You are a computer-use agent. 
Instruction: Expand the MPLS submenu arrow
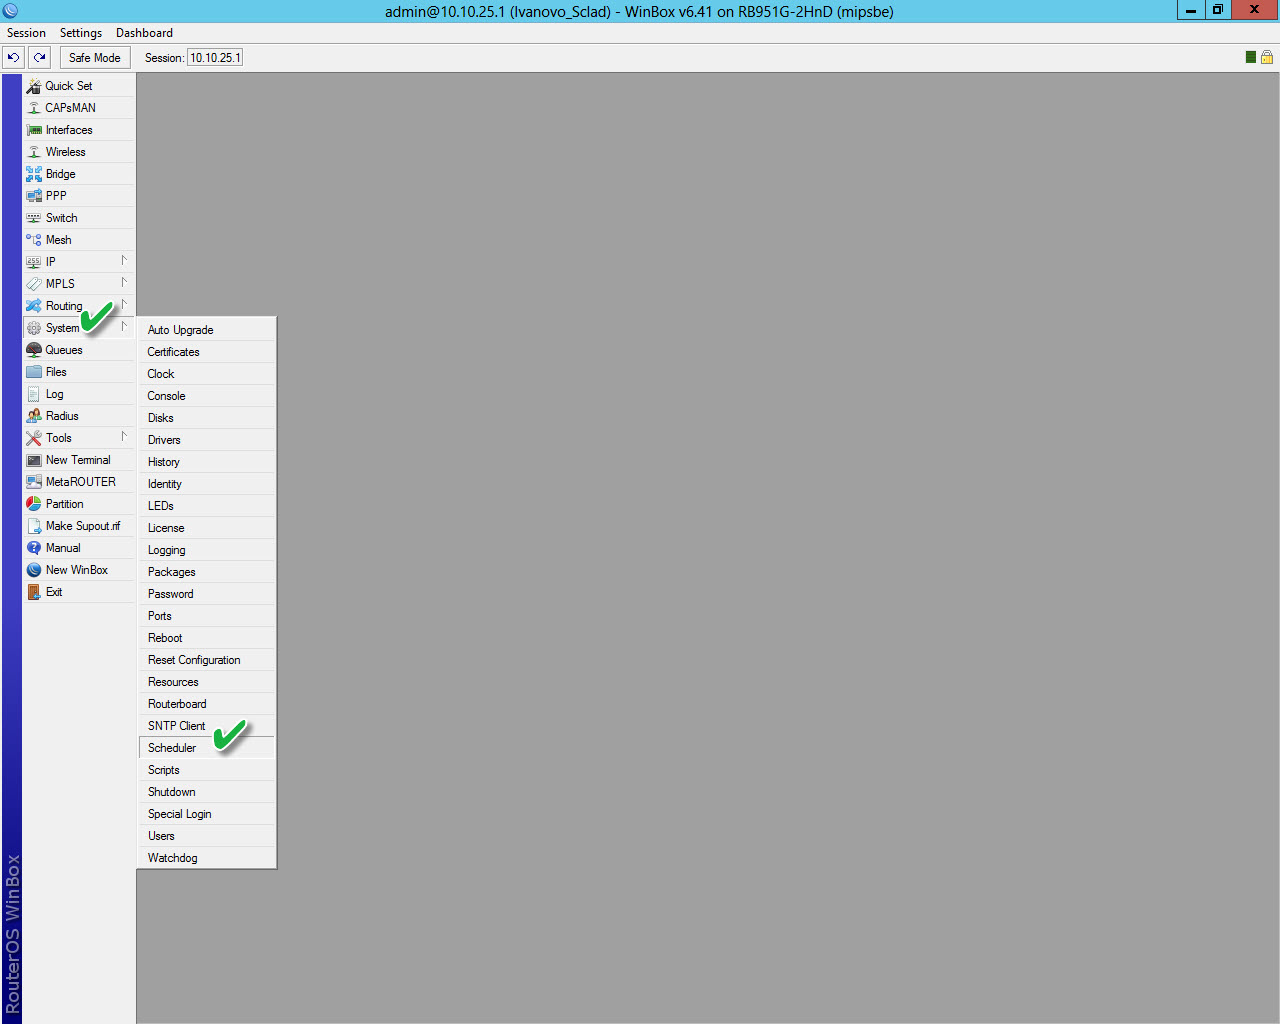124,282
